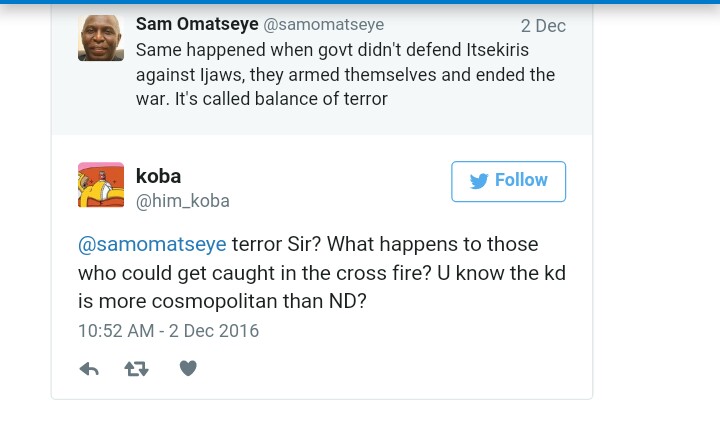Click the Follow button label

521,180
